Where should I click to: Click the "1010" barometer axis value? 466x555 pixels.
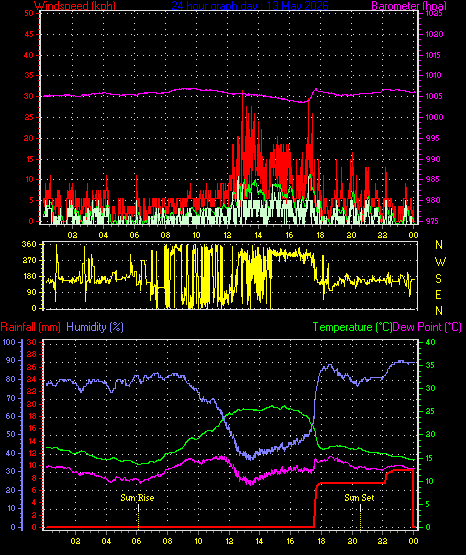point(434,75)
